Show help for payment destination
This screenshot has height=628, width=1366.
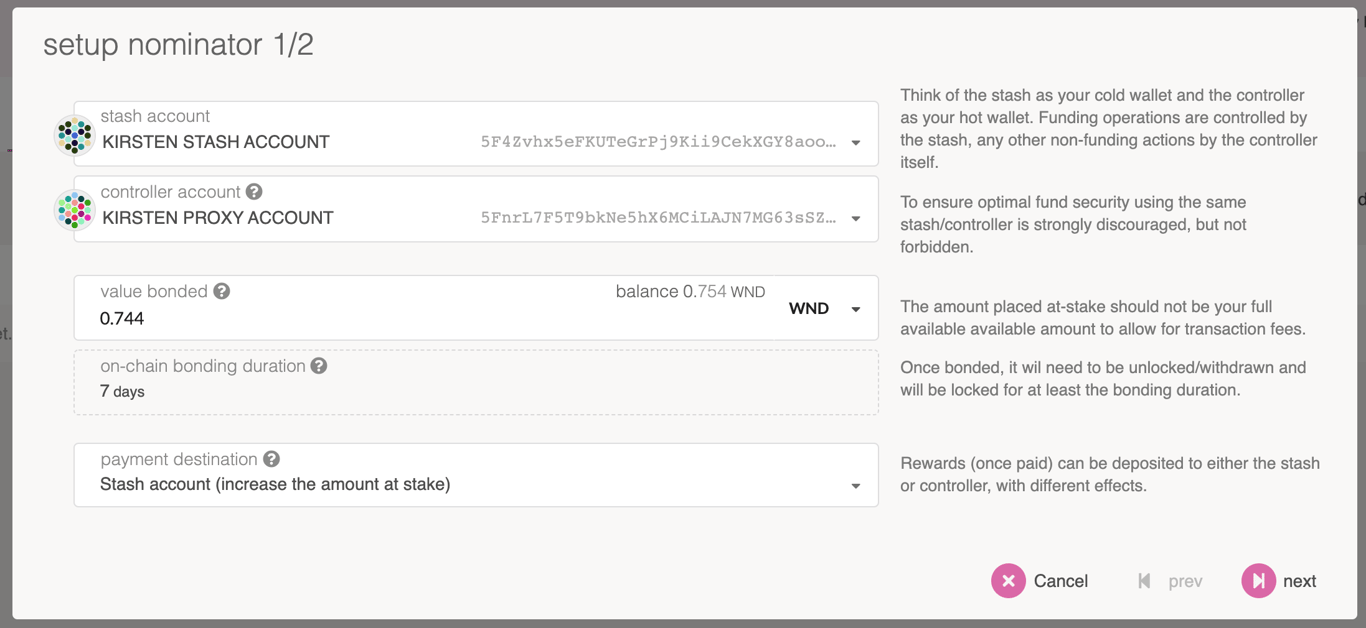click(271, 459)
